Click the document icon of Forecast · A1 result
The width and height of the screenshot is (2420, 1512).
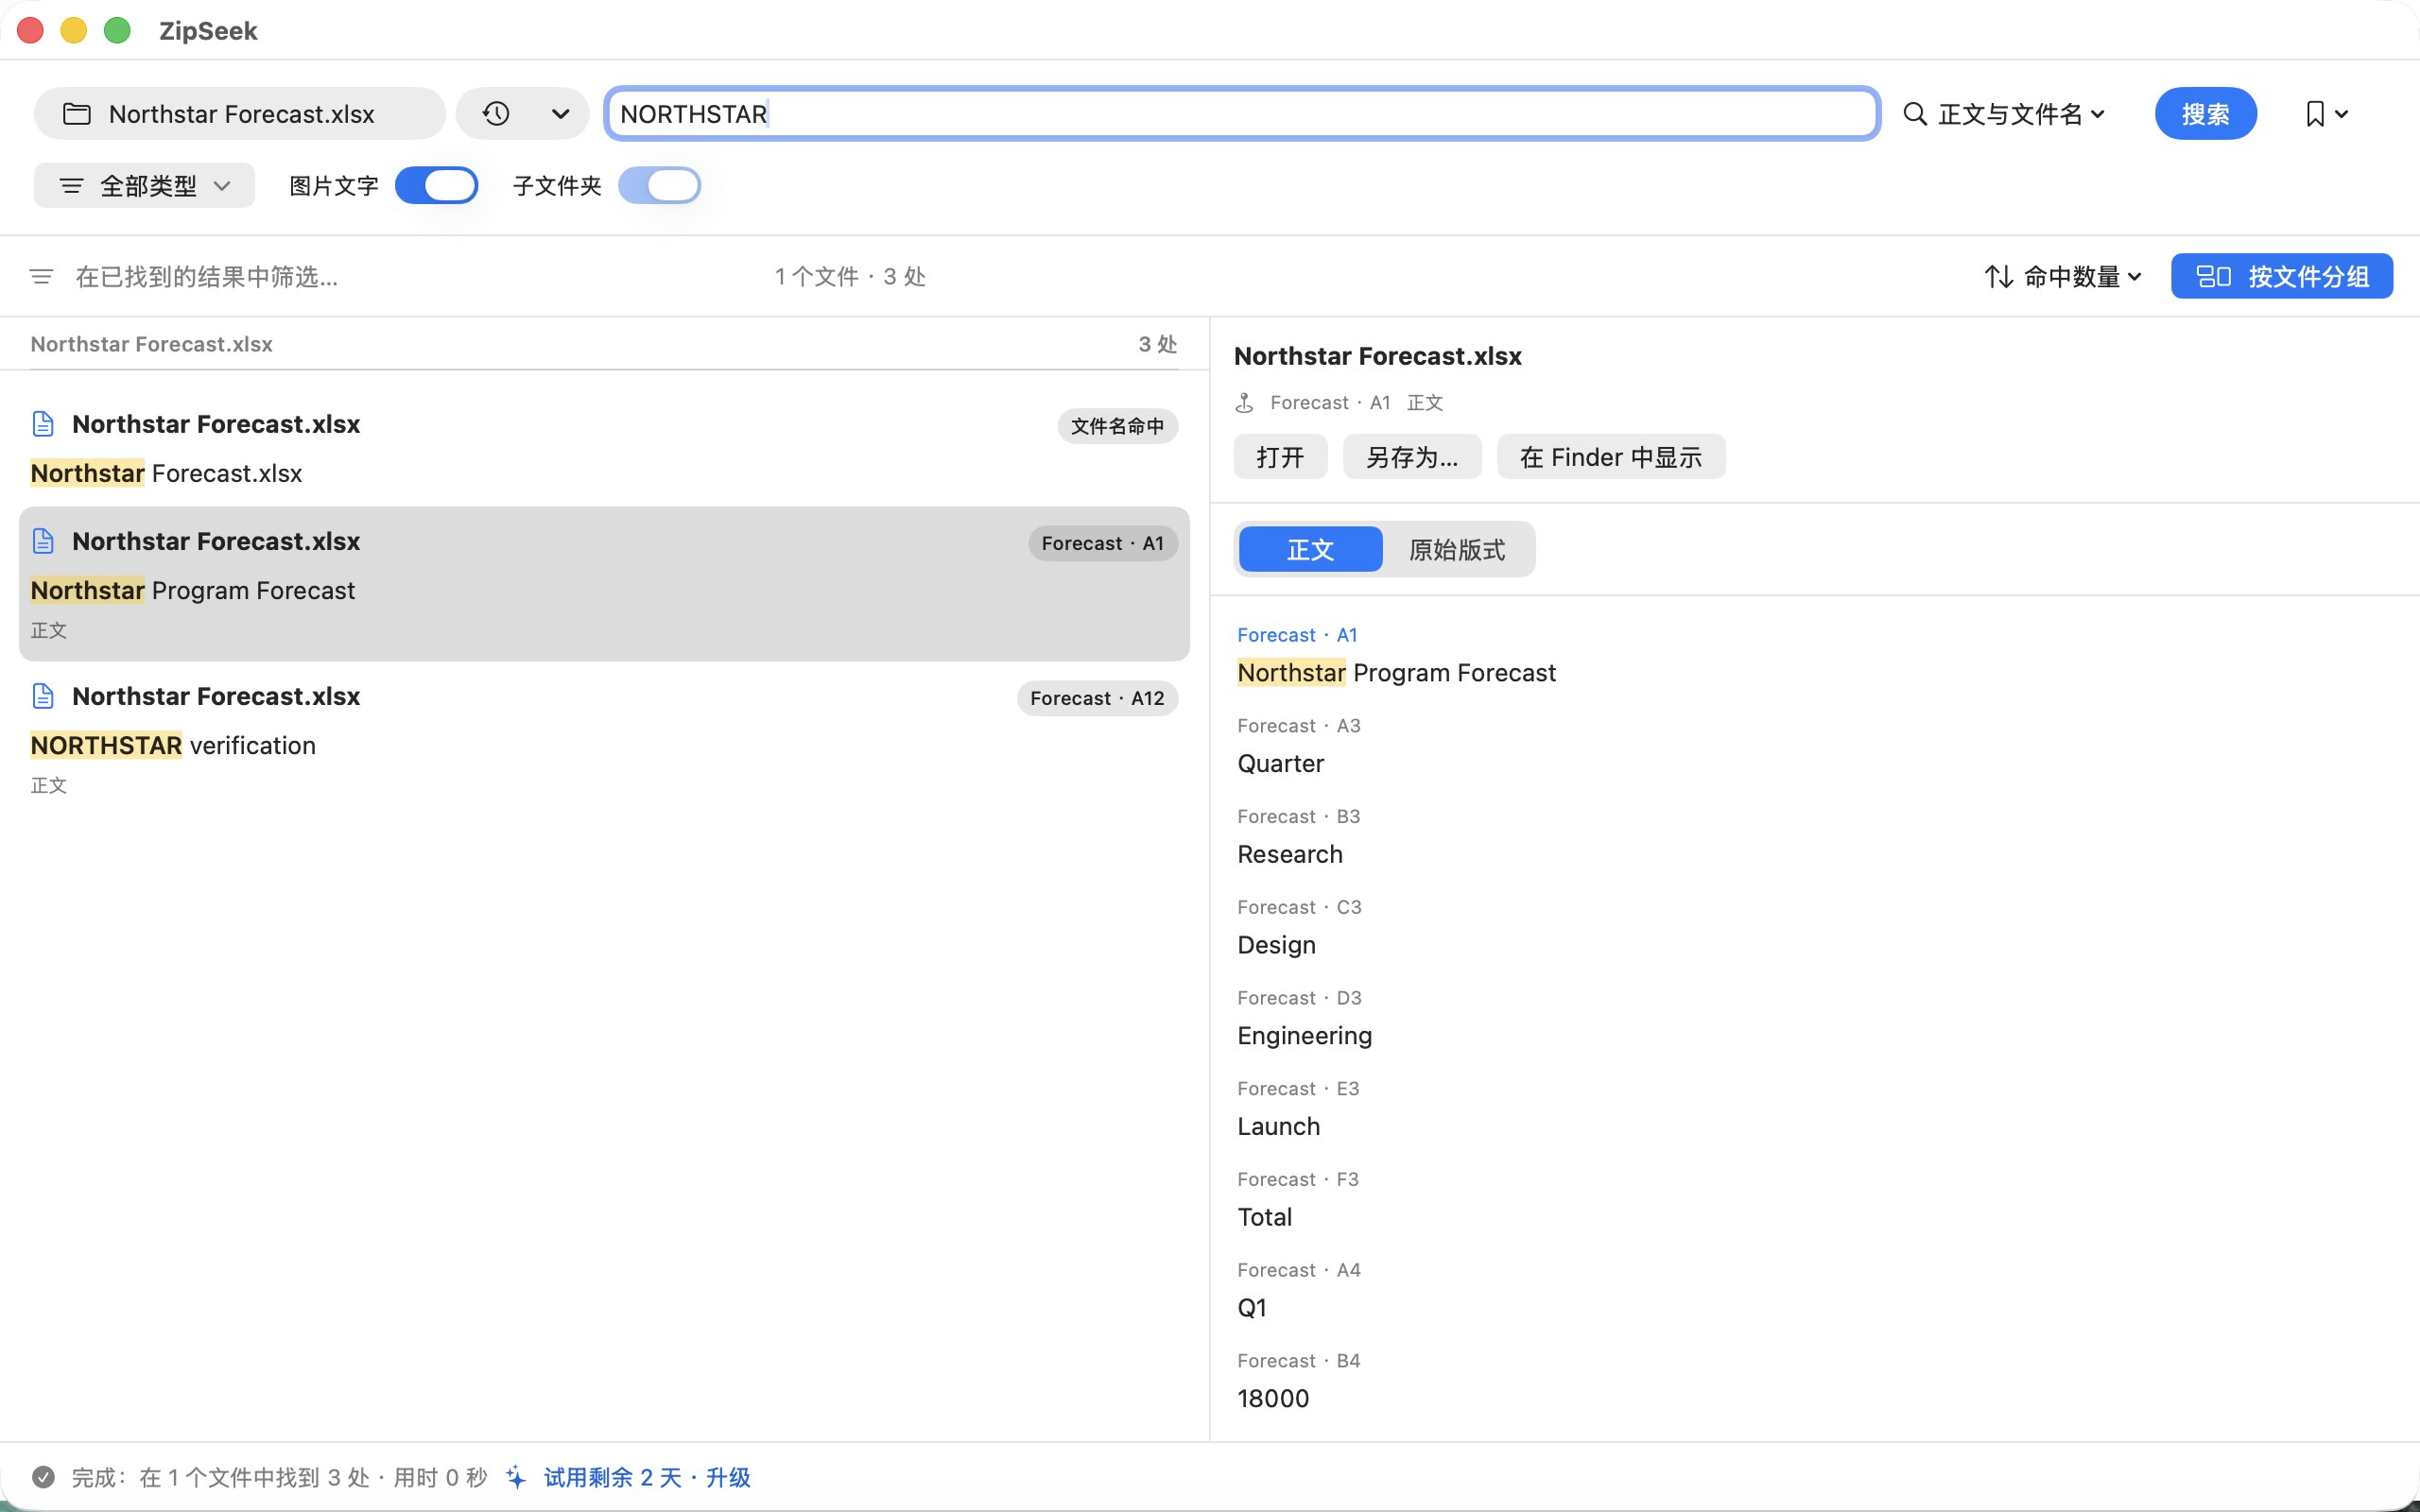pyautogui.click(x=43, y=541)
